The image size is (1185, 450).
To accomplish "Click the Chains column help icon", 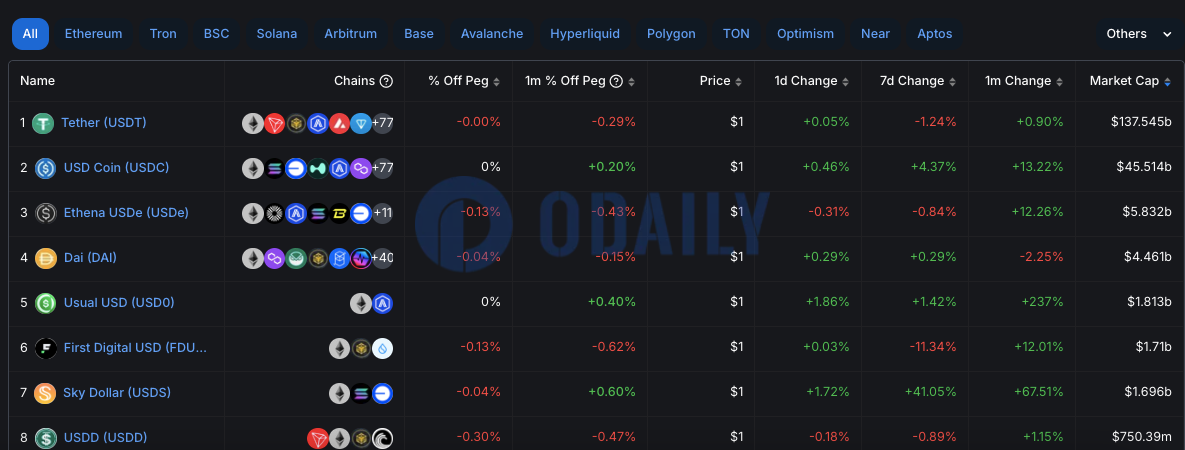I will pyautogui.click(x=386, y=81).
